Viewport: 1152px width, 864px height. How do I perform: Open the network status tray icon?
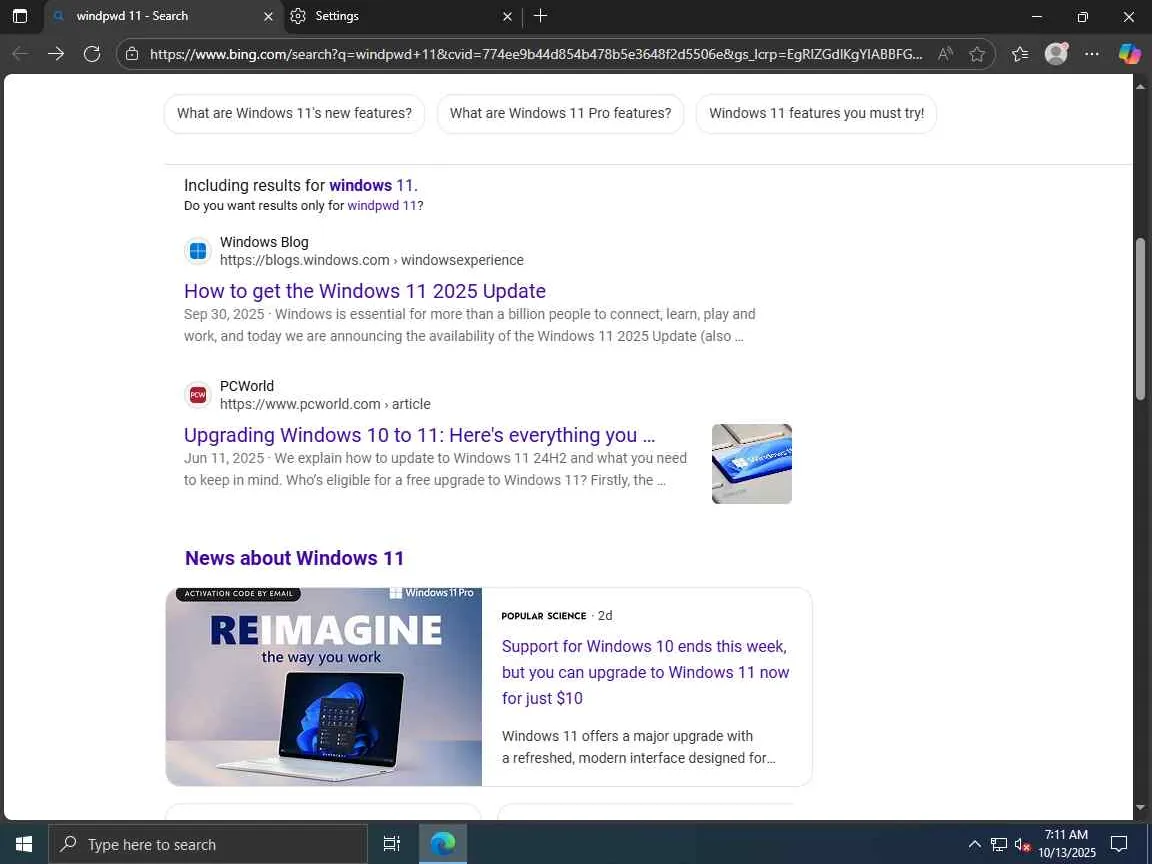(998, 844)
